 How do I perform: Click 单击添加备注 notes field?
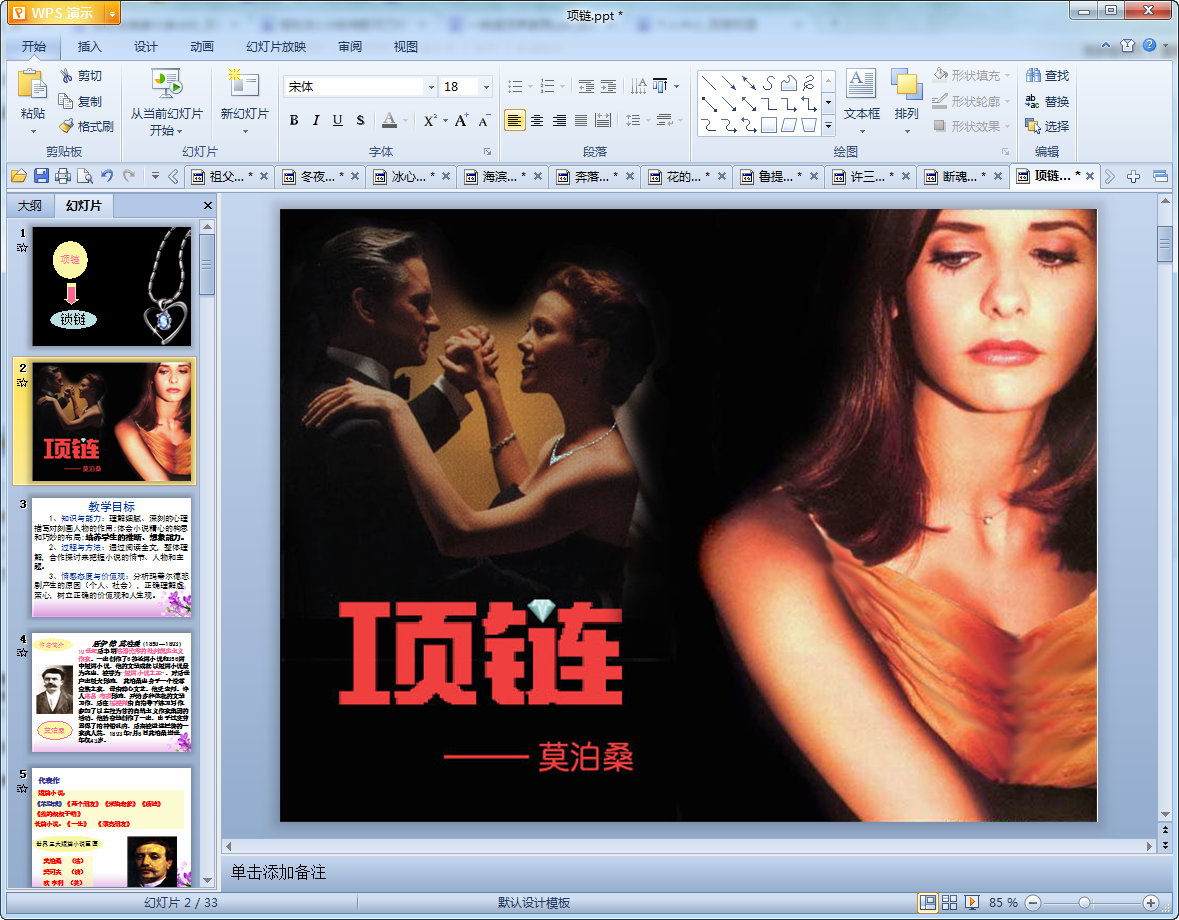coord(277,872)
